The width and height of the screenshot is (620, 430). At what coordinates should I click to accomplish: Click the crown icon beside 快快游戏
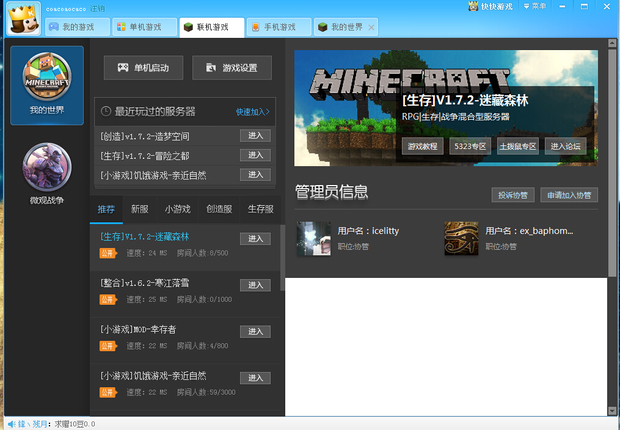click(x=473, y=6)
